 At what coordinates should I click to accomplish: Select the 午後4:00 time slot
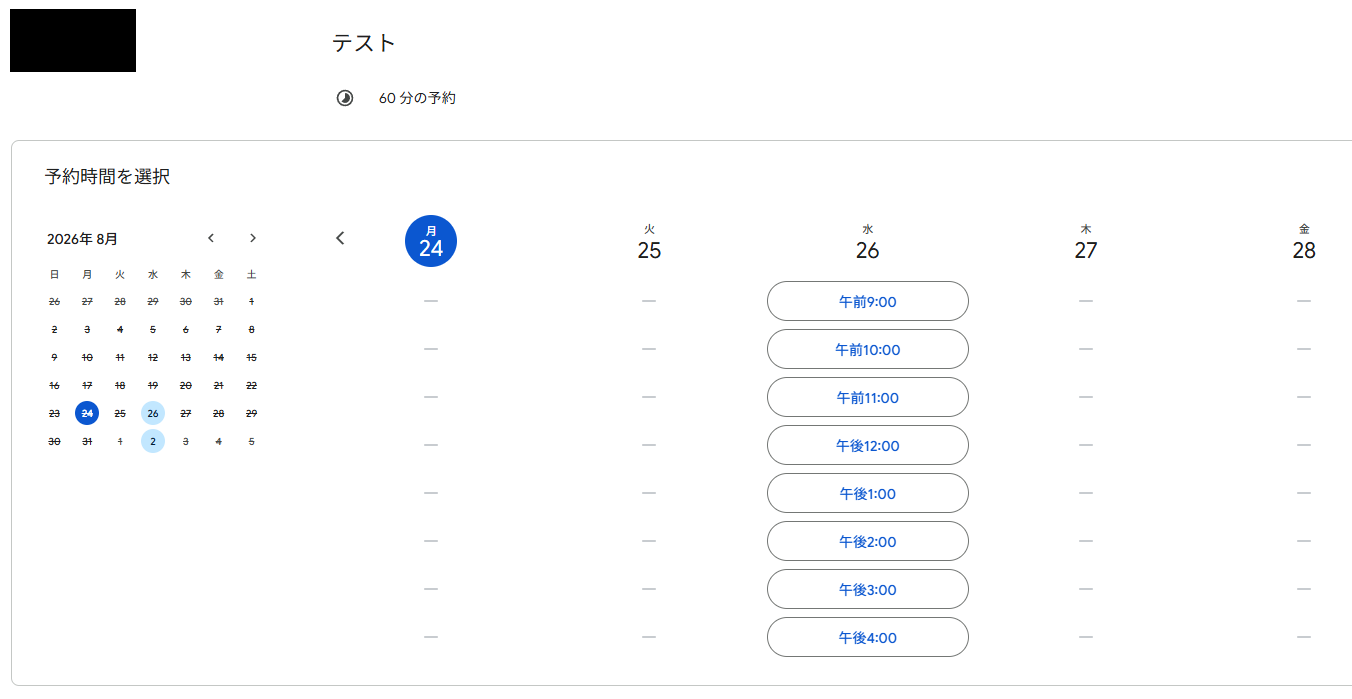pos(868,637)
